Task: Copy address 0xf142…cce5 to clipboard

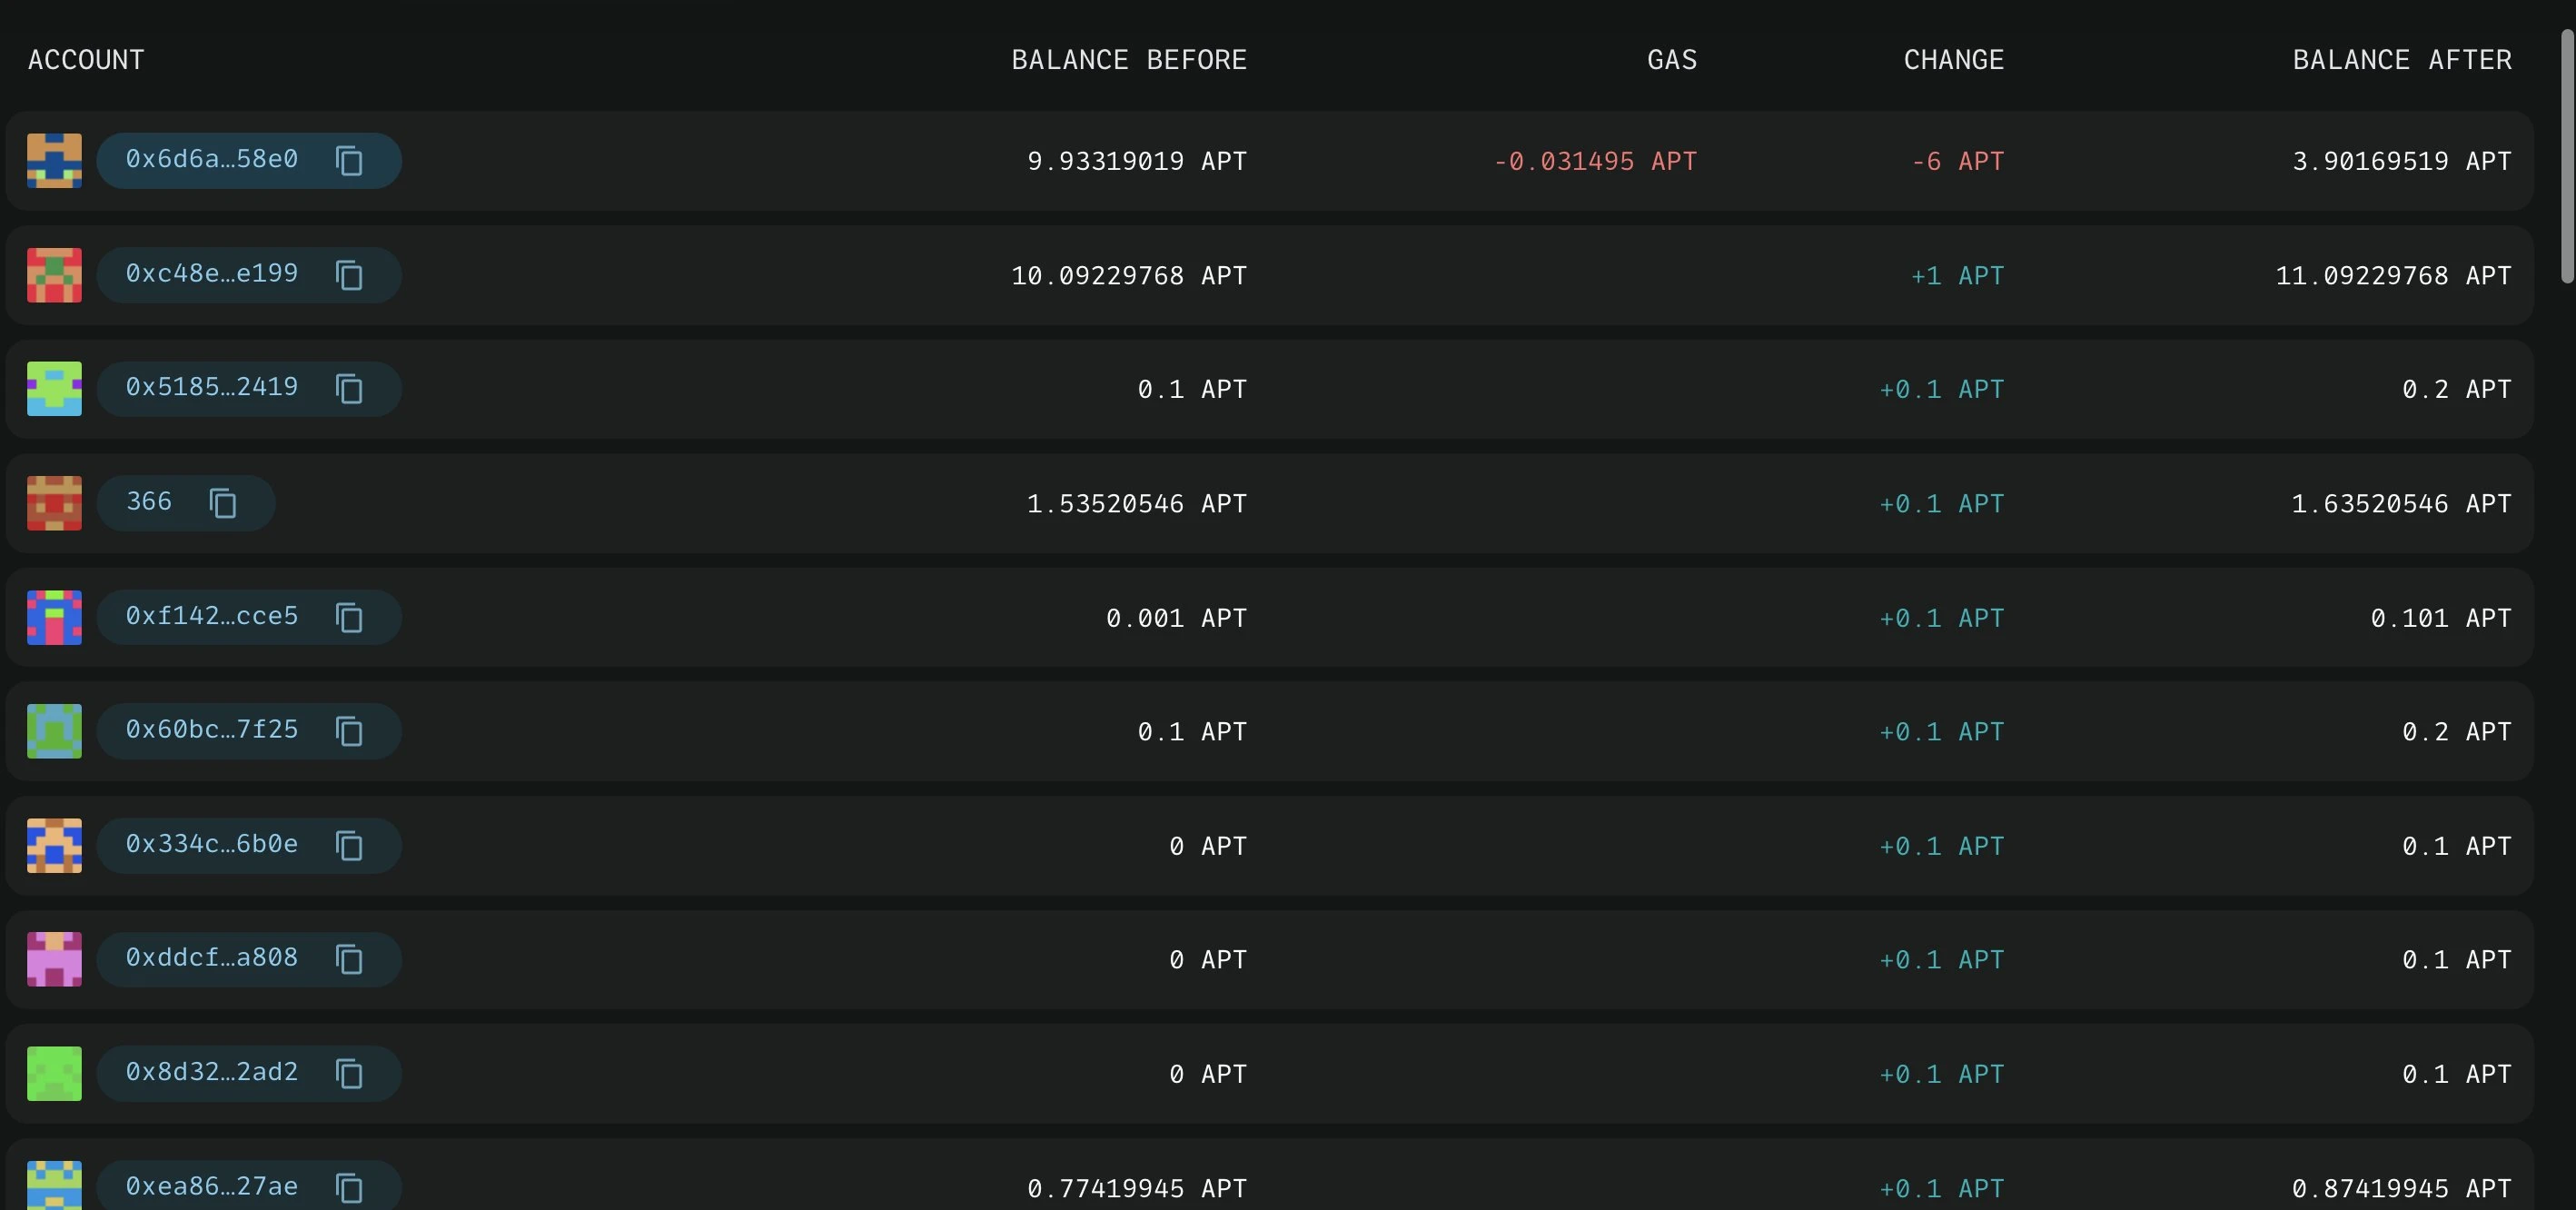Action: pyautogui.click(x=349, y=618)
